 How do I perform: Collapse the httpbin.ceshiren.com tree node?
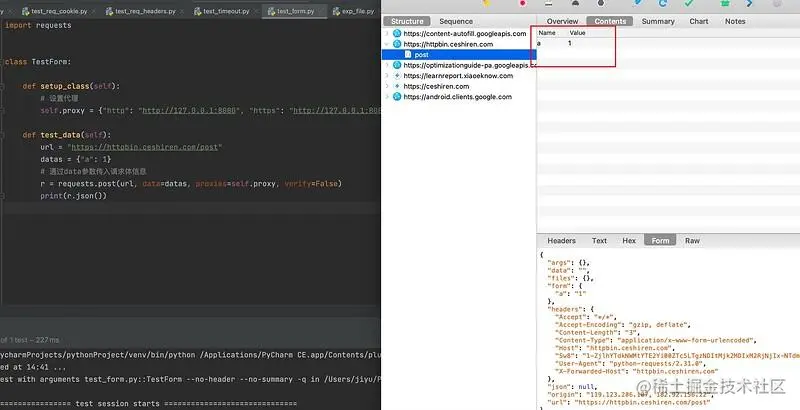click(387, 44)
